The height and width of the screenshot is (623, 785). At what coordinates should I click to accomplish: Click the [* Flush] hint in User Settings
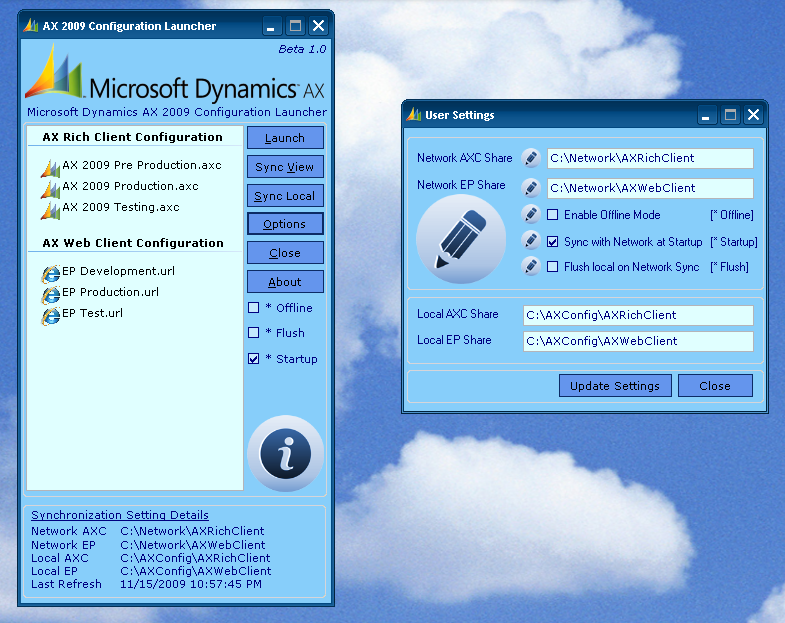(x=729, y=267)
